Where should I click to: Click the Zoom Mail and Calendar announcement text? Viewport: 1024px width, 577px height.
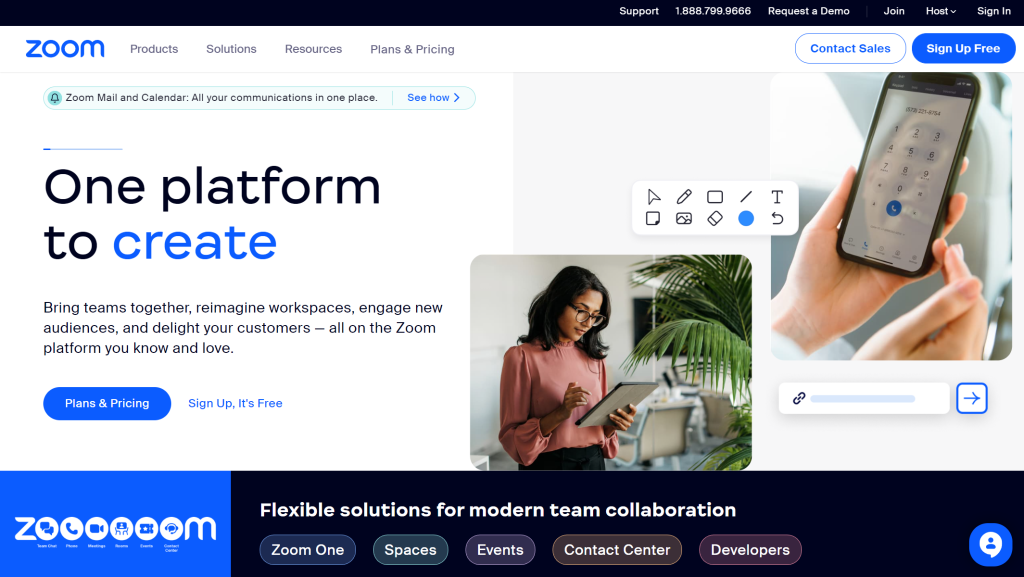221,98
